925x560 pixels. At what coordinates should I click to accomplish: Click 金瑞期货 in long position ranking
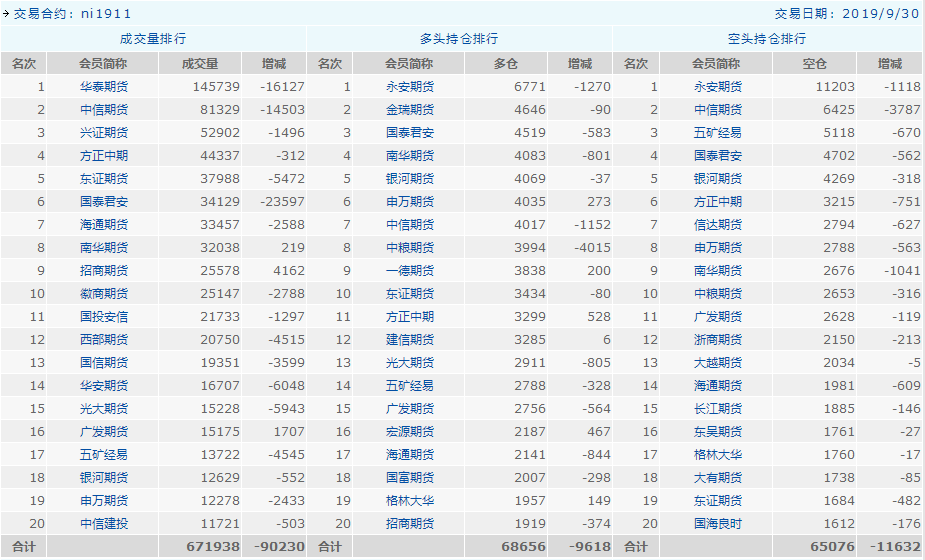409,110
